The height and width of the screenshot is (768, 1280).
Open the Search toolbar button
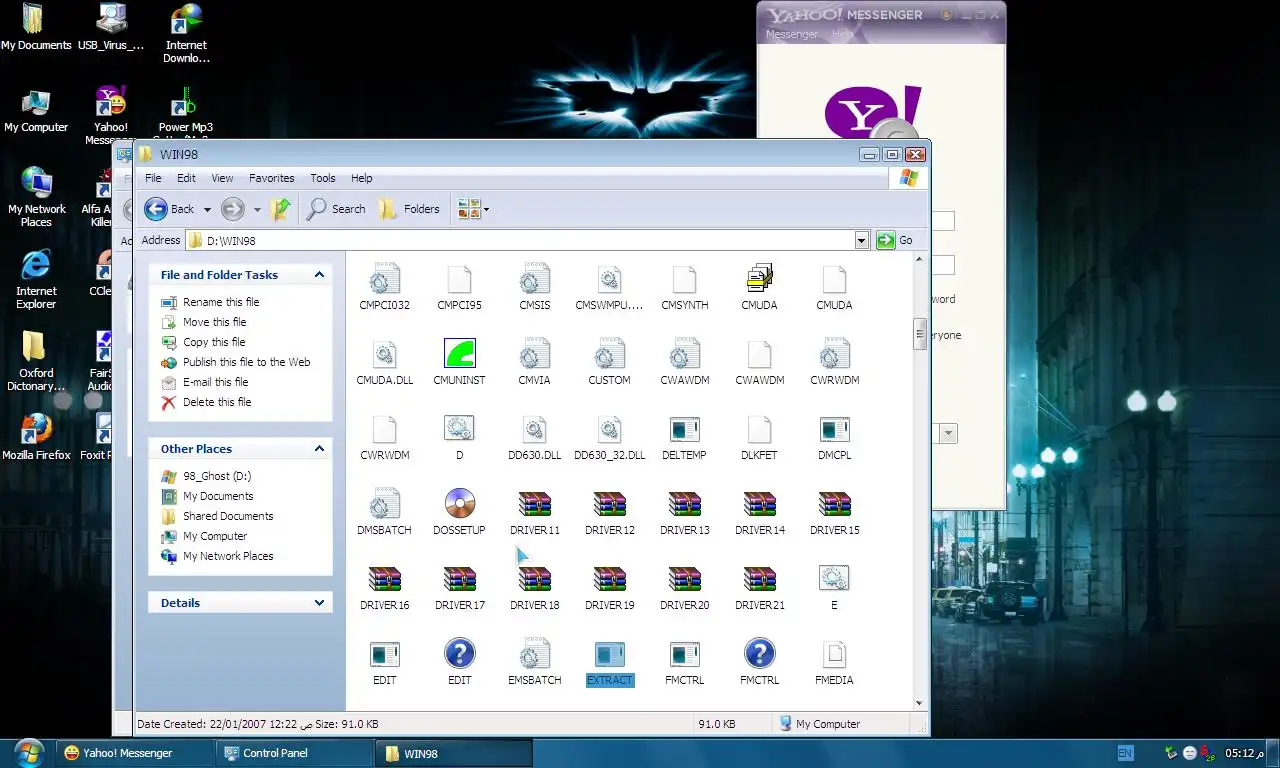[336, 209]
